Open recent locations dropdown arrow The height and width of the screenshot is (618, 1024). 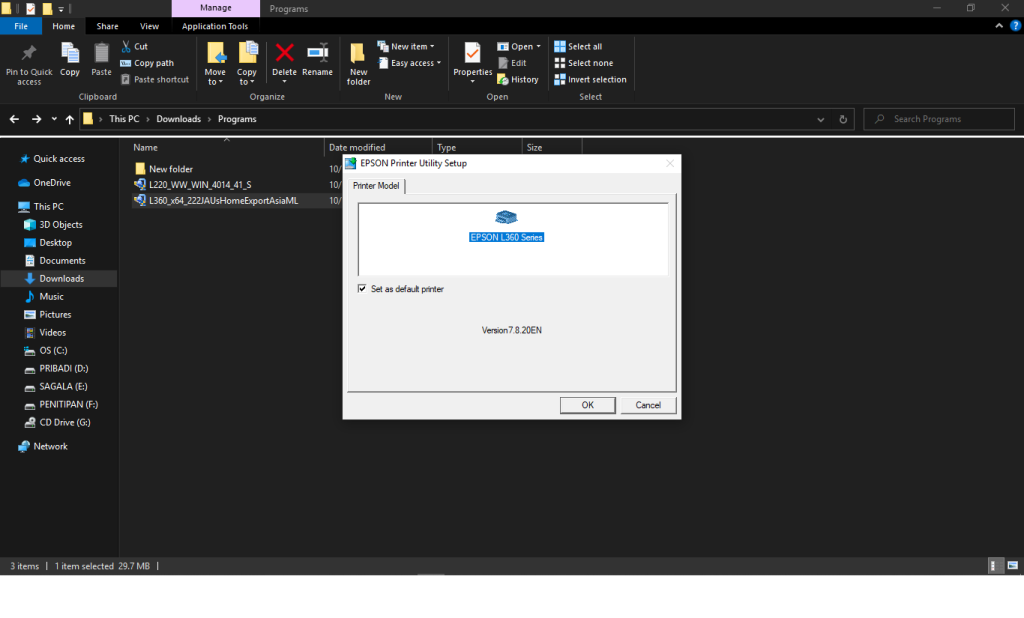54,119
